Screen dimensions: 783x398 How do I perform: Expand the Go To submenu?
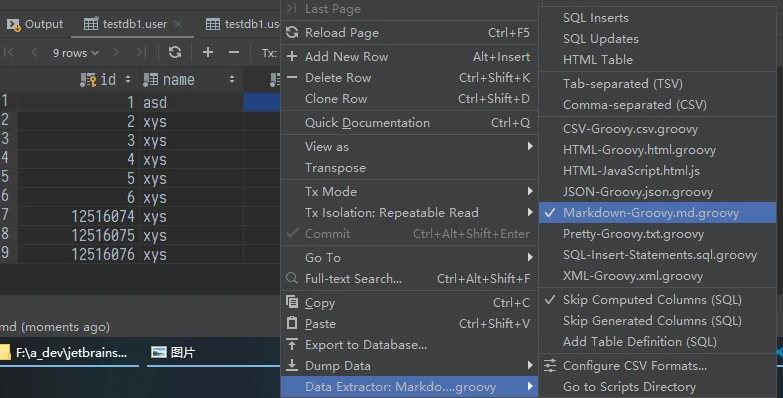point(409,258)
